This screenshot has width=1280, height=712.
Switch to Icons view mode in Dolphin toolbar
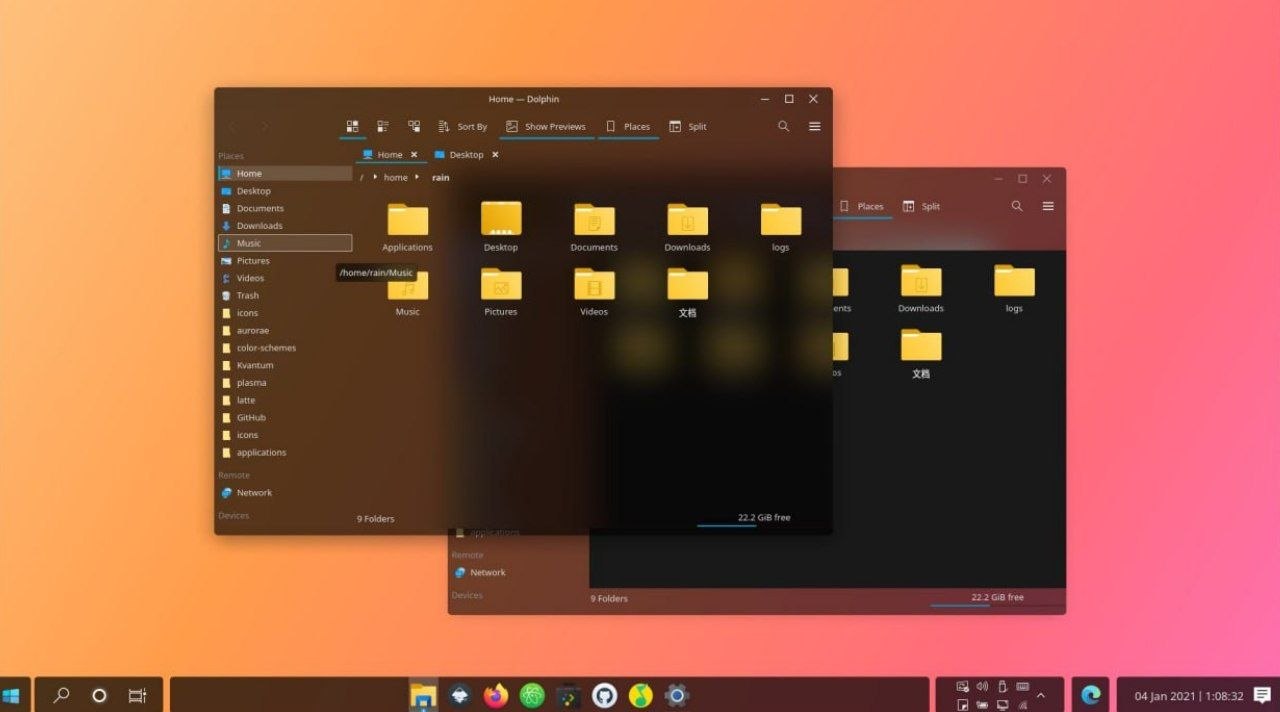352,127
